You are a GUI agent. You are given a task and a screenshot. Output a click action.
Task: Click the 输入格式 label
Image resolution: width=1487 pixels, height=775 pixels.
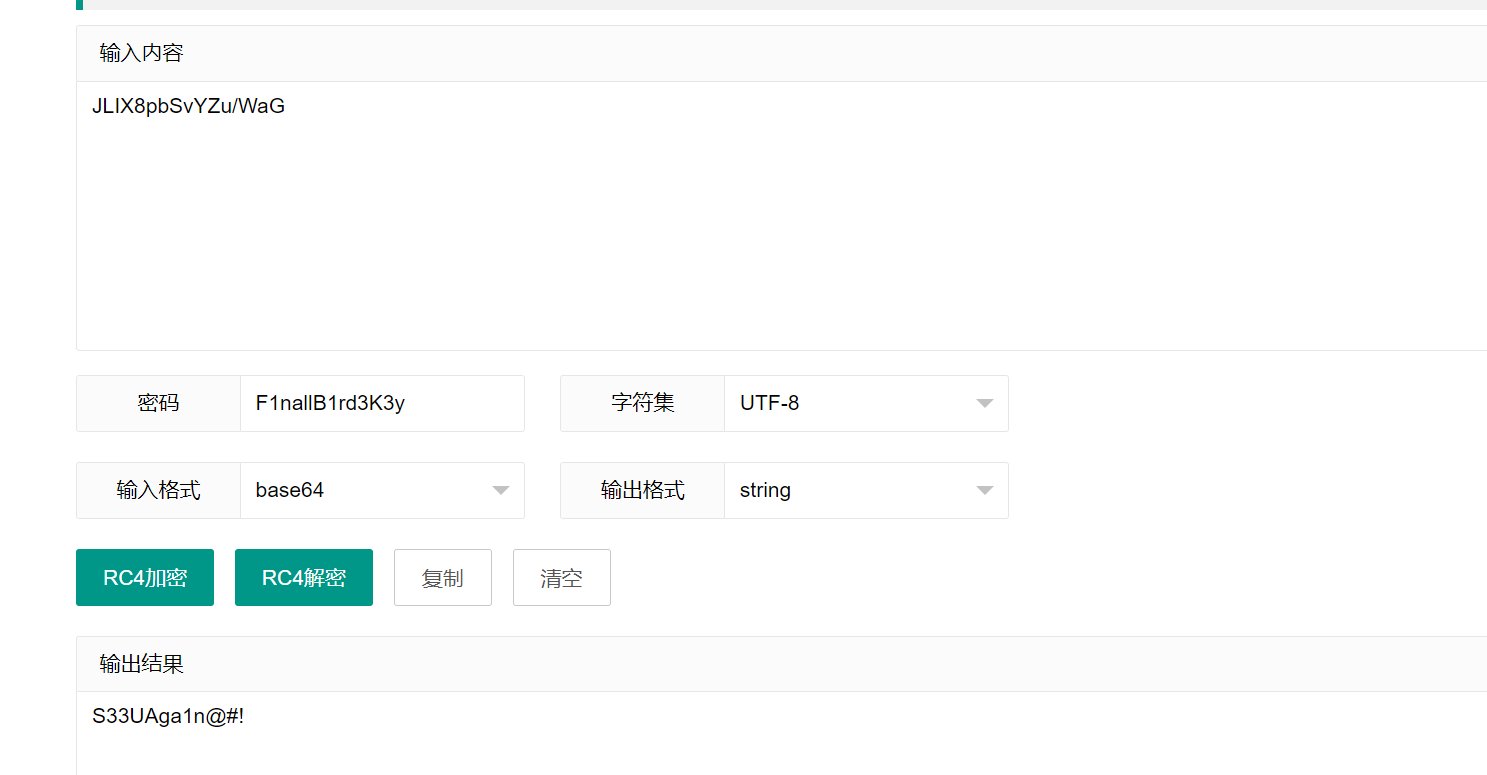point(158,491)
